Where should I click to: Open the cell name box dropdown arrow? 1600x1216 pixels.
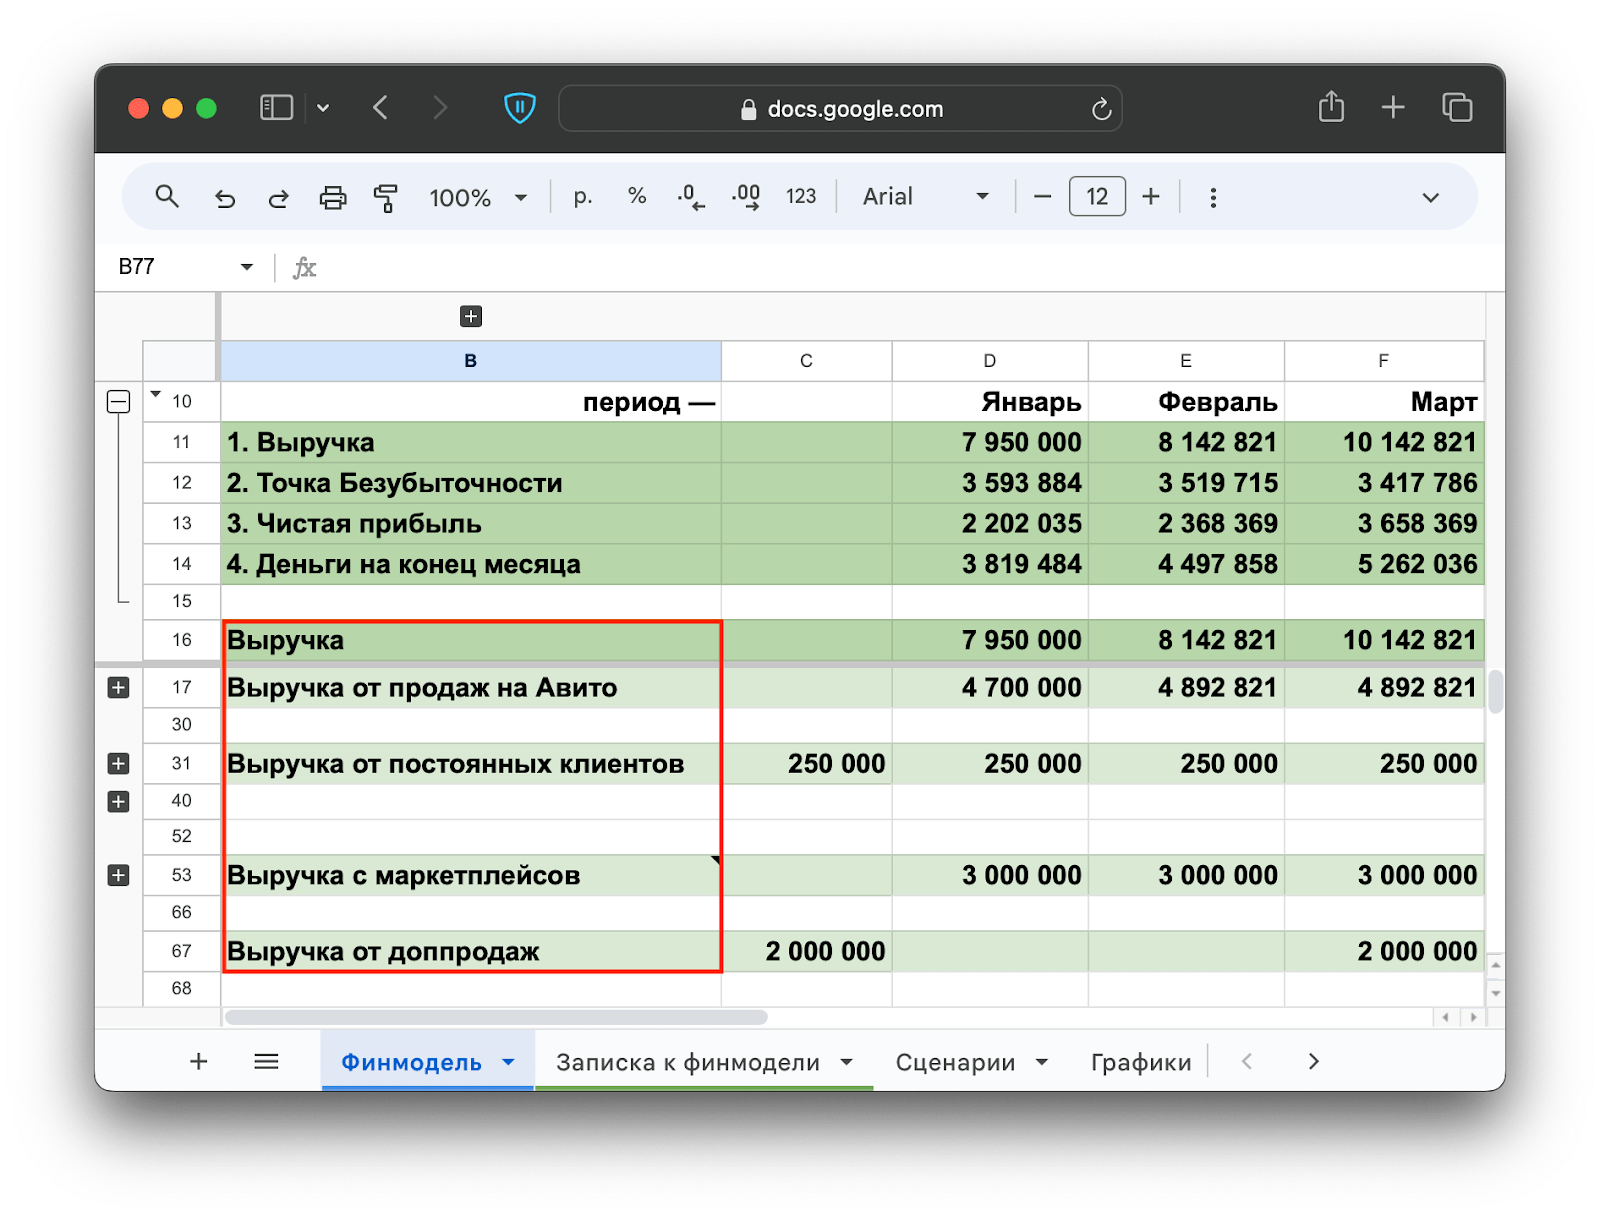pyautogui.click(x=246, y=267)
